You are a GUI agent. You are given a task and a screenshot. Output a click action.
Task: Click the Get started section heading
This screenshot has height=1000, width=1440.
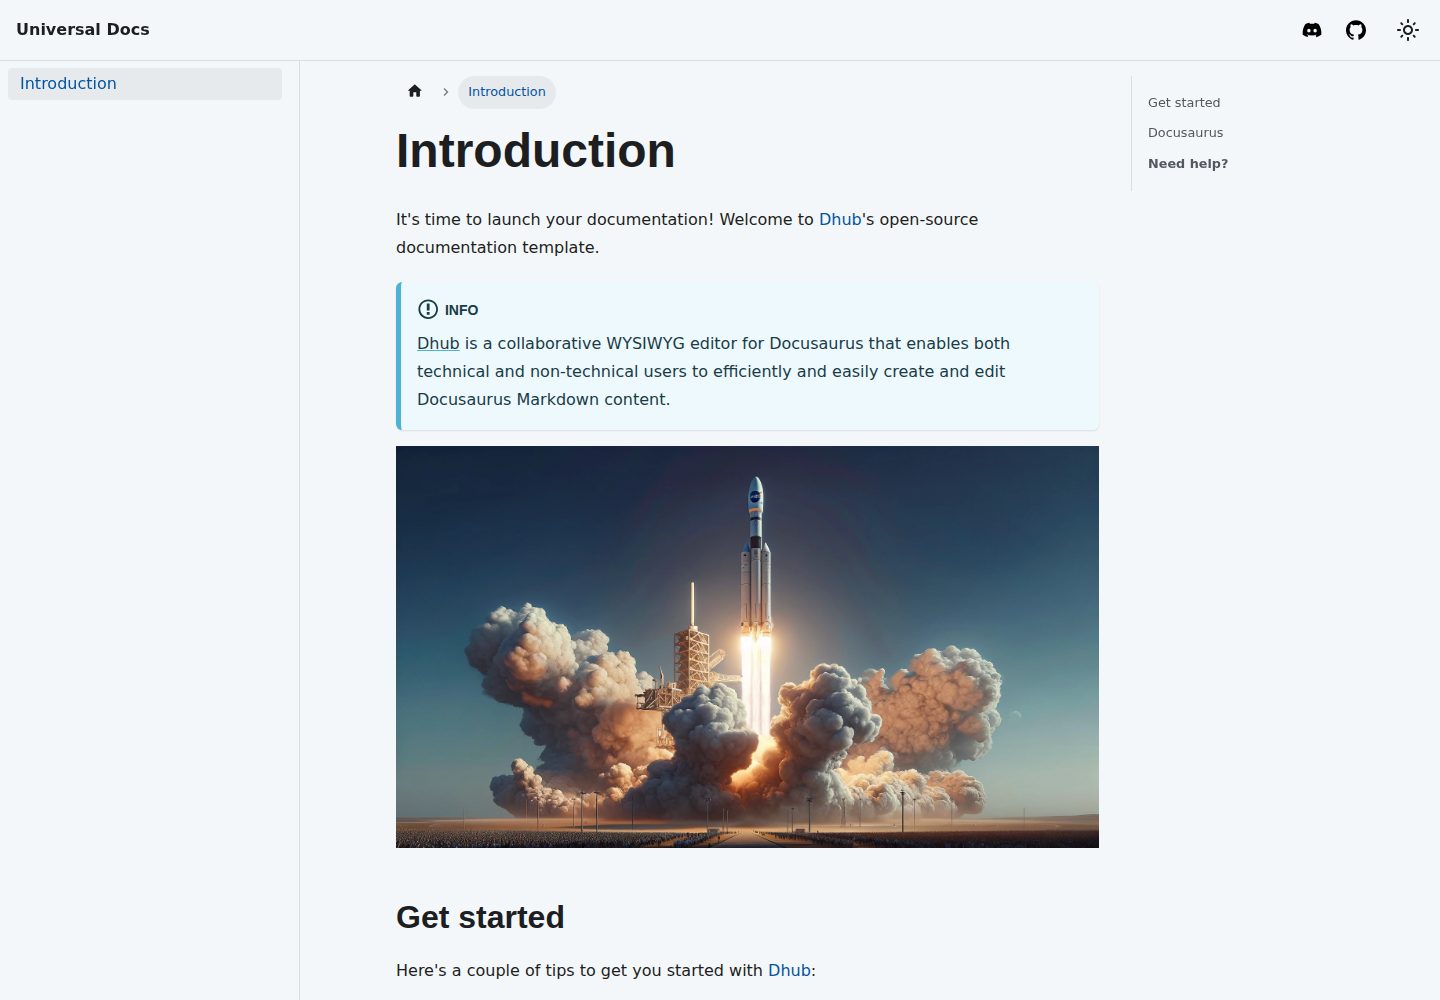[x=480, y=917]
